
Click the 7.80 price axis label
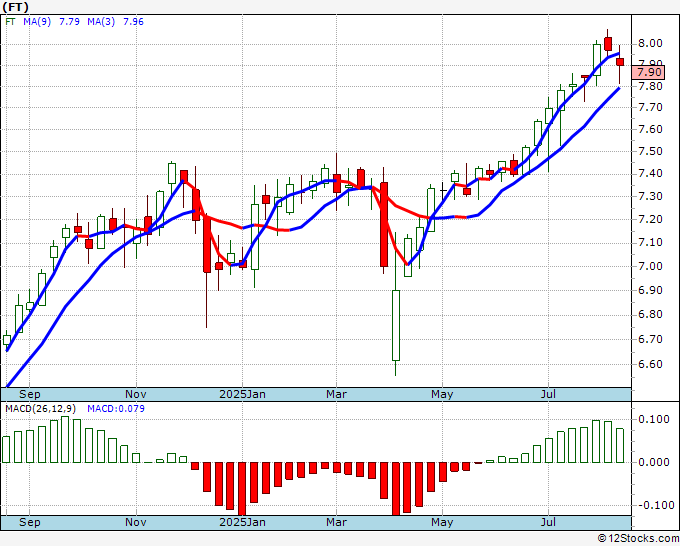coord(650,86)
